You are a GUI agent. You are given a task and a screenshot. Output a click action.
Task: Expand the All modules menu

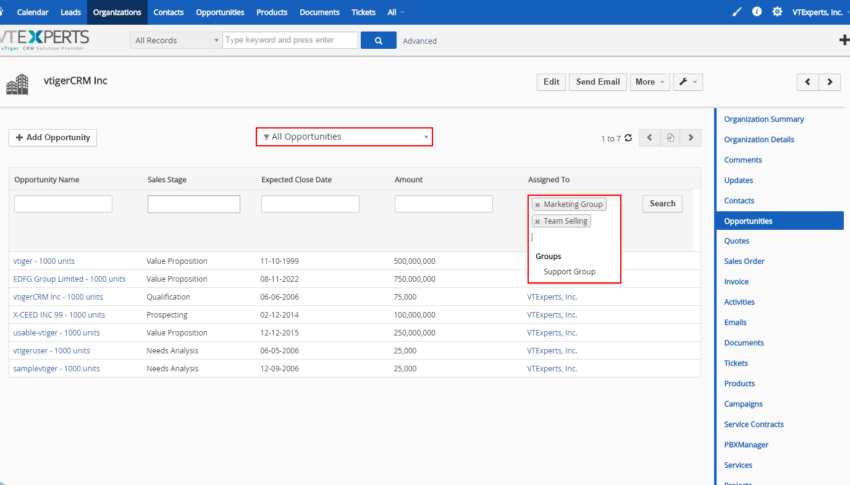pyautogui.click(x=395, y=12)
